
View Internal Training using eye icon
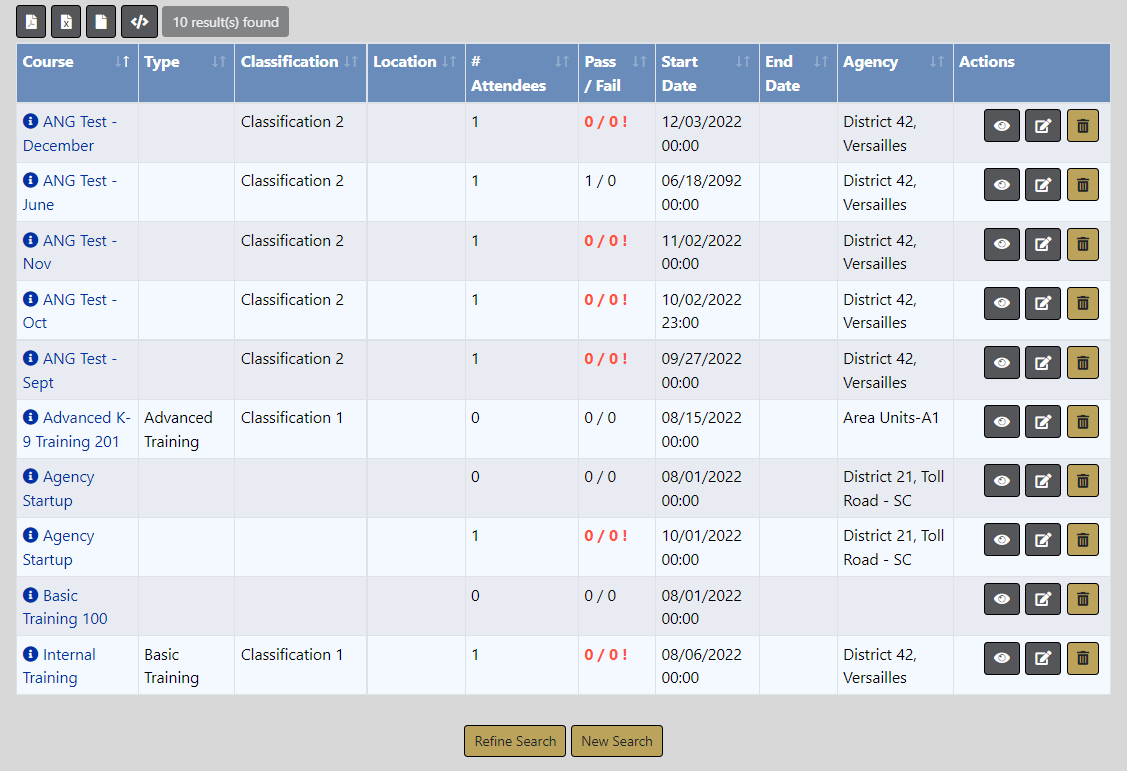1002,659
